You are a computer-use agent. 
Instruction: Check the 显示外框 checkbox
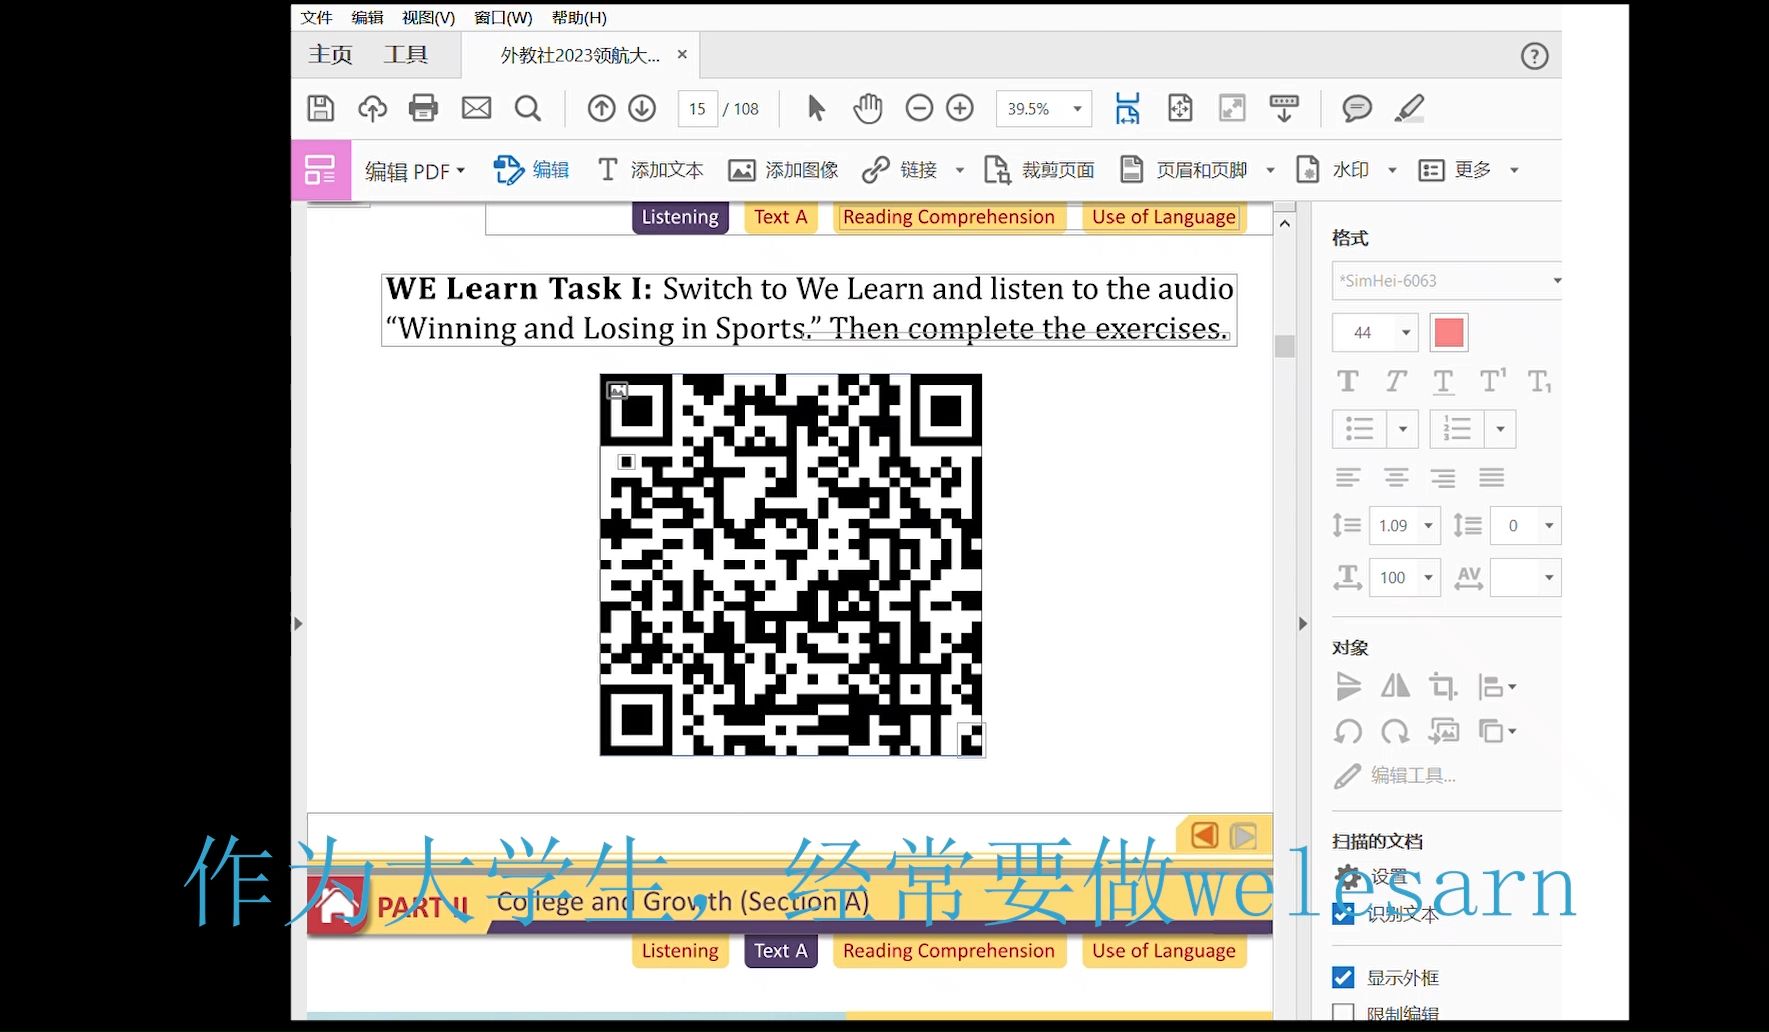pos(1343,977)
